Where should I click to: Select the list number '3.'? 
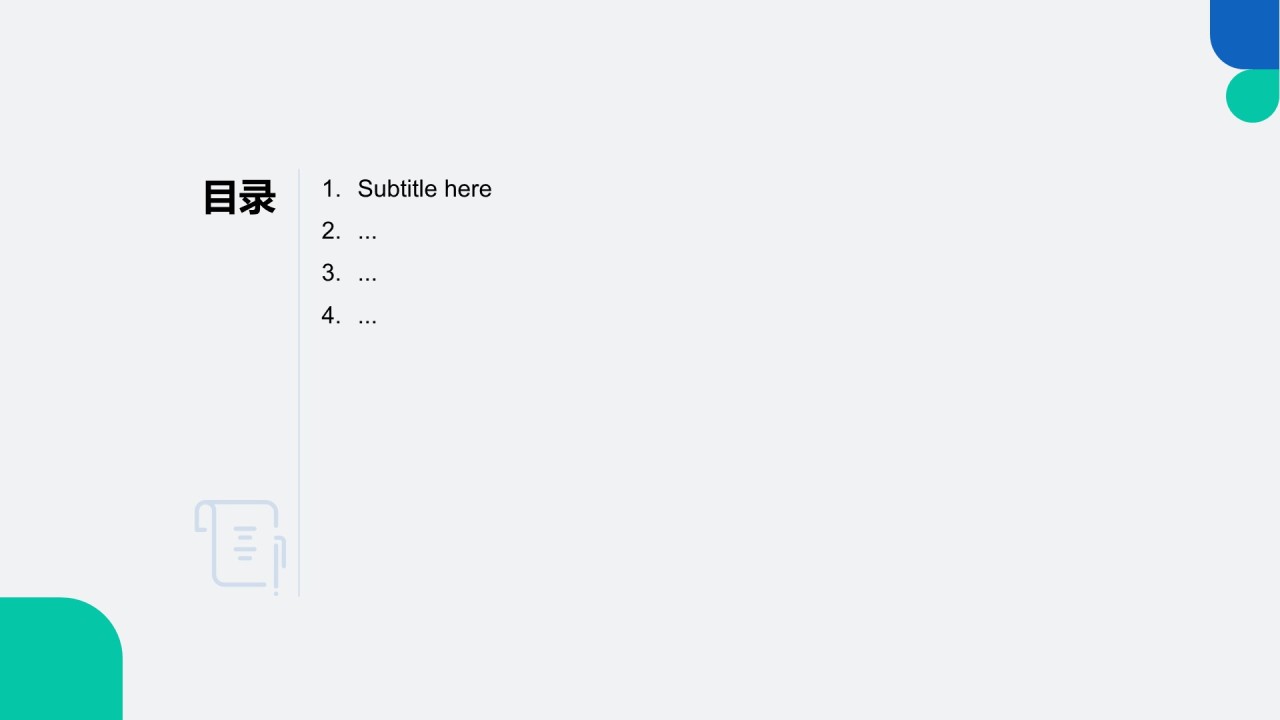[x=331, y=273]
